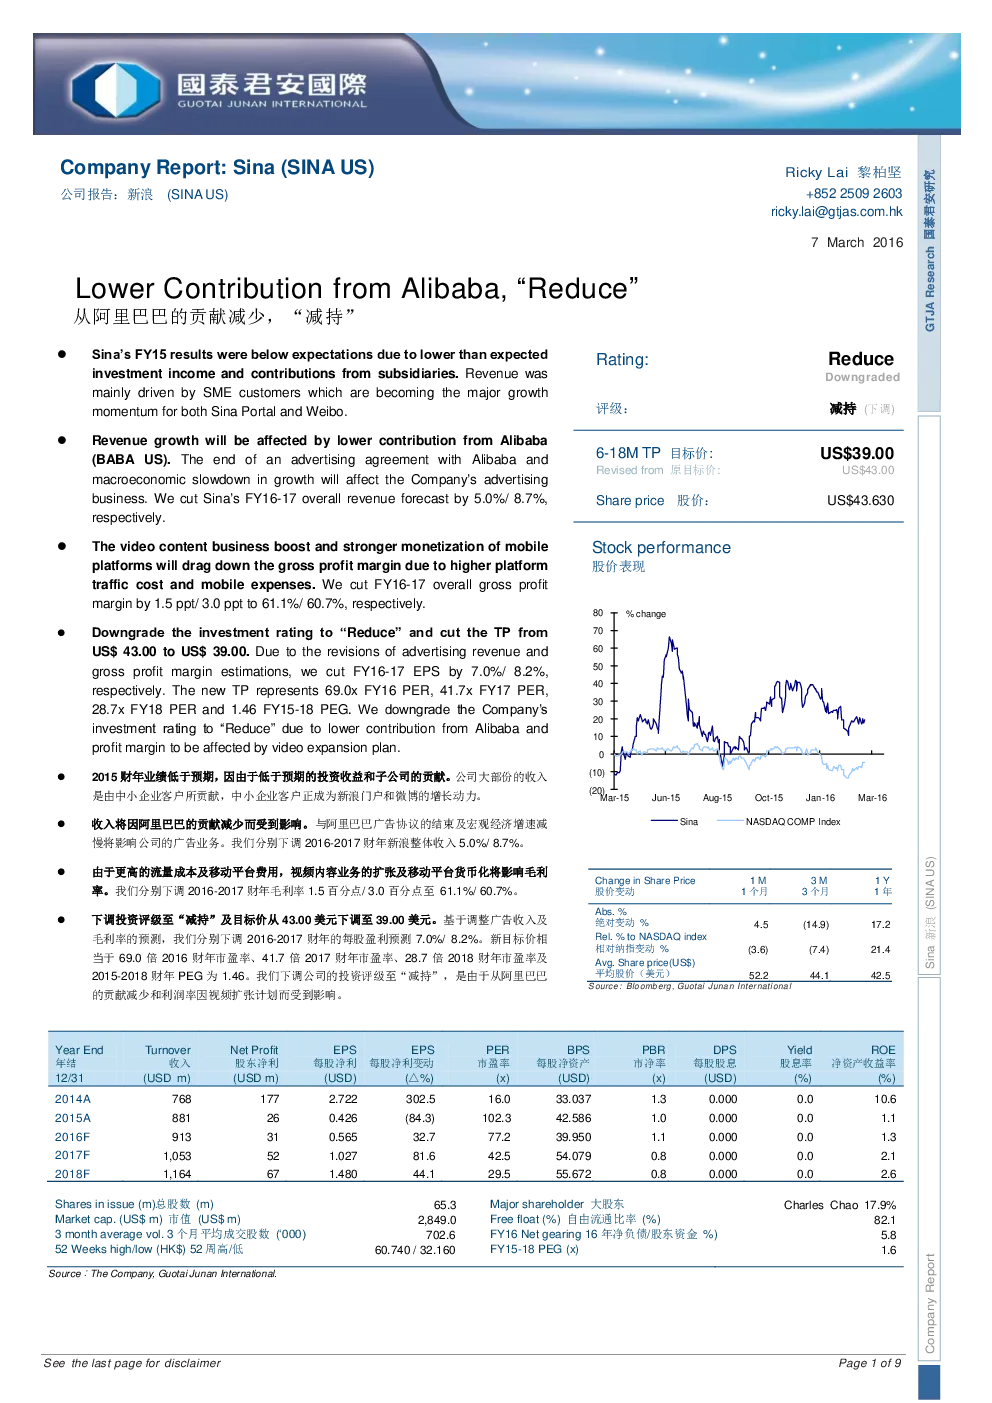The width and height of the screenshot is (992, 1403).
Task: Click the Turnover column header
Action: click(168, 1050)
